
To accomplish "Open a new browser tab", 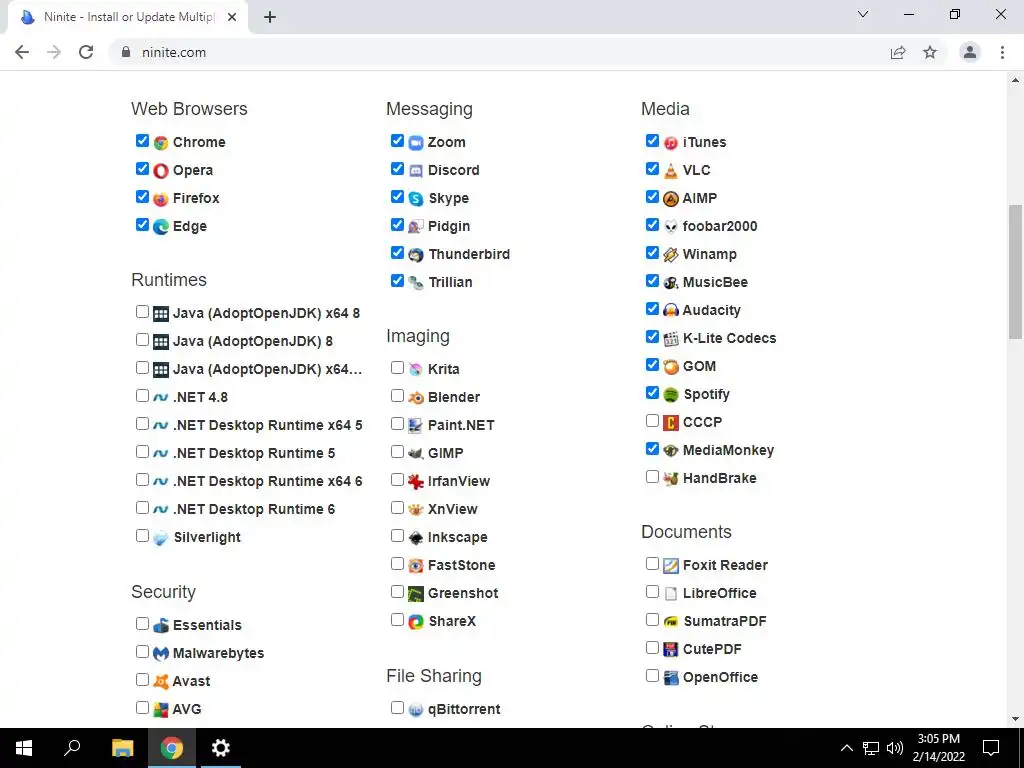I will pyautogui.click(x=270, y=18).
